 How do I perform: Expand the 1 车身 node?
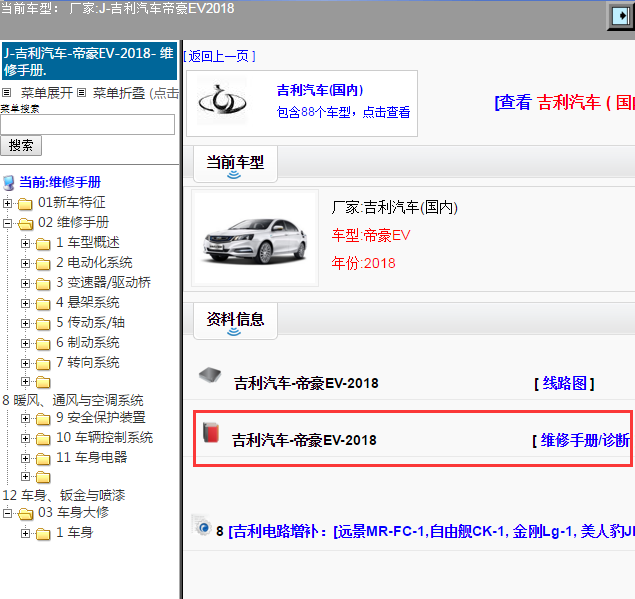[x=25, y=533]
